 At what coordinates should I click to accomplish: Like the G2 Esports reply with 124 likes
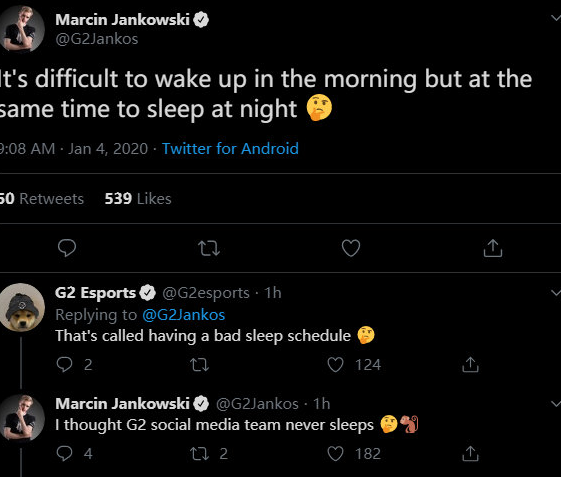pyautogui.click(x=336, y=365)
